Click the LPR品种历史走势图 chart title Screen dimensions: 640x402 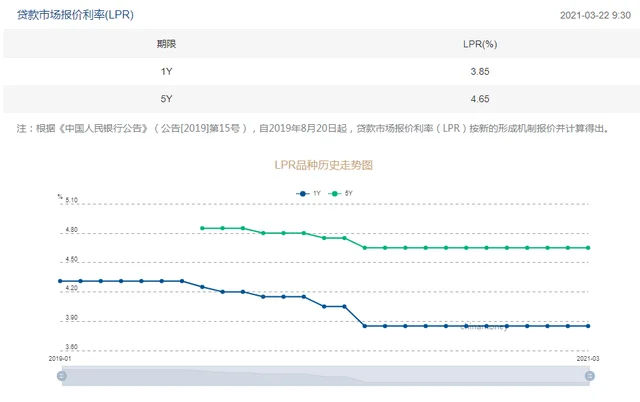pos(323,165)
